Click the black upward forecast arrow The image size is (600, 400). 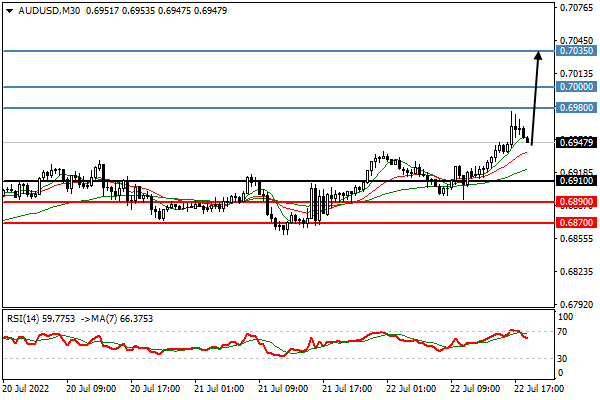click(x=535, y=98)
